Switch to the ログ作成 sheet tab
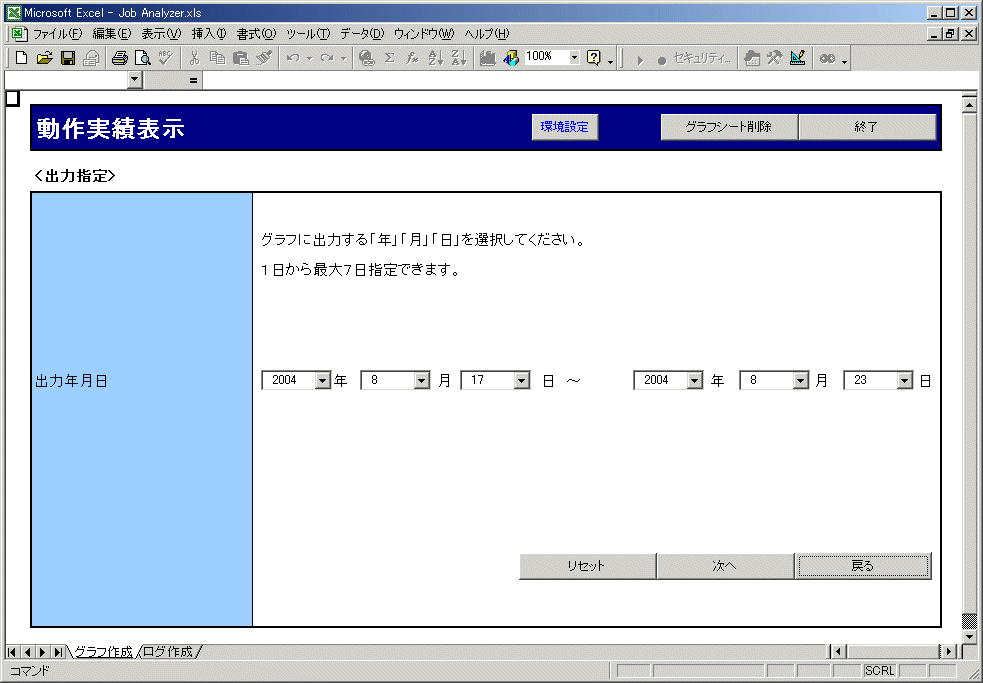This screenshot has width=983, height=683. (168, 652)
